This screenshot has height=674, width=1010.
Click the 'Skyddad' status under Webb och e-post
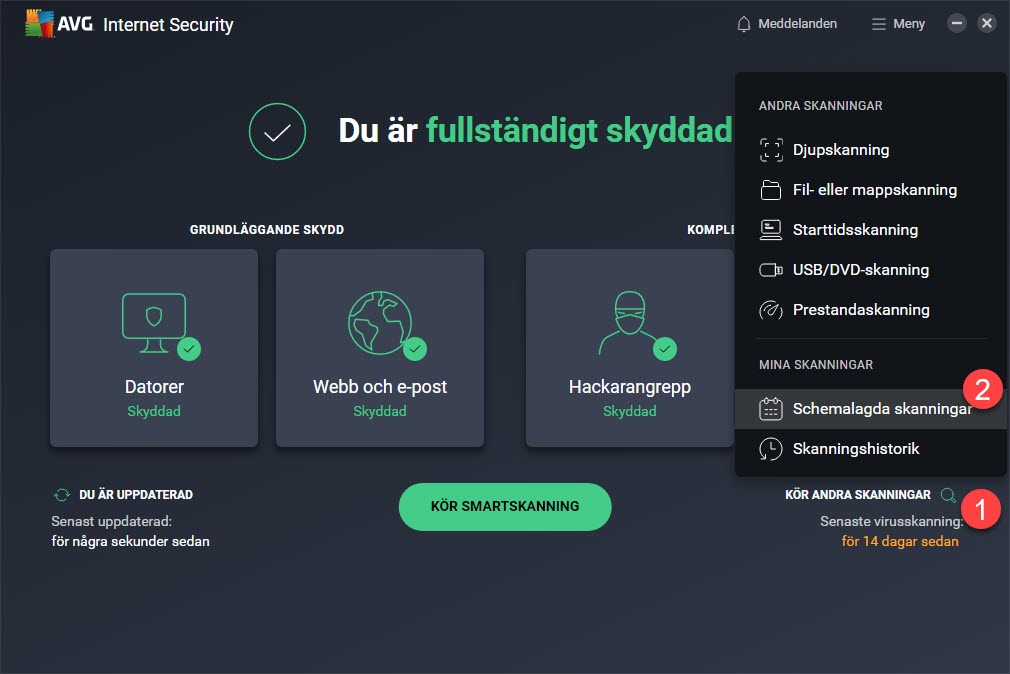click(380, 411)
